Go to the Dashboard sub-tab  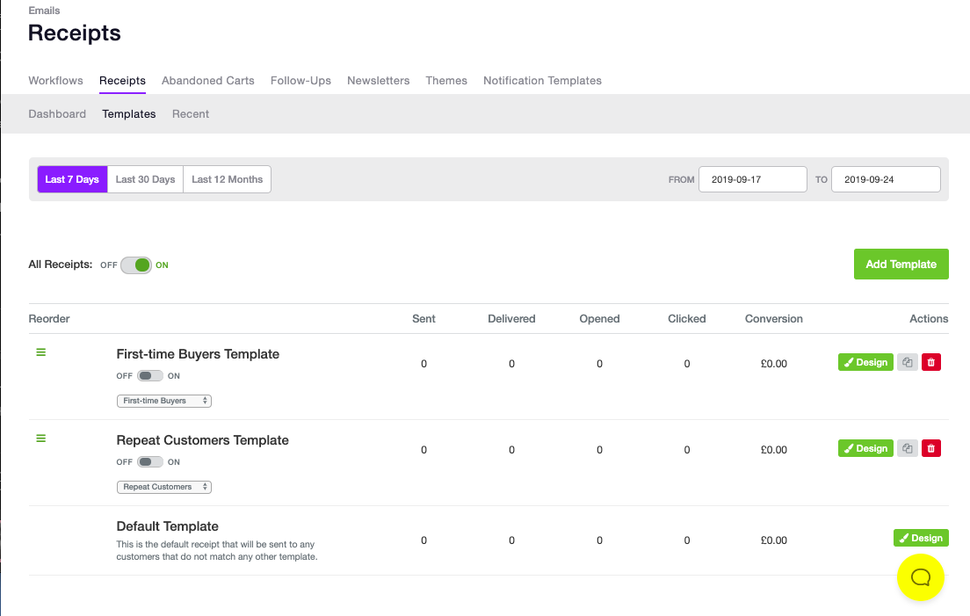click(57, 113)
